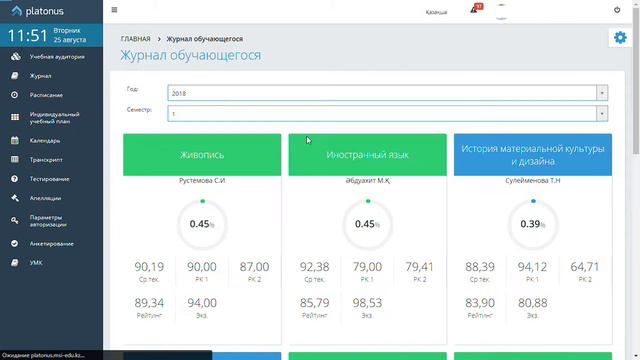Click История культуры Ср.тек value 88,39

(480, 267)
